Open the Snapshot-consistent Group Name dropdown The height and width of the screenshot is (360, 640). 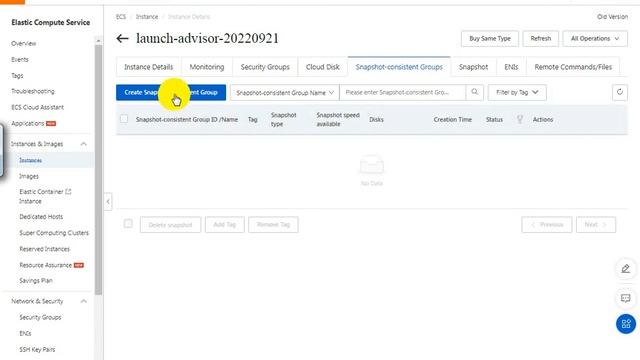tap(284, 93)
